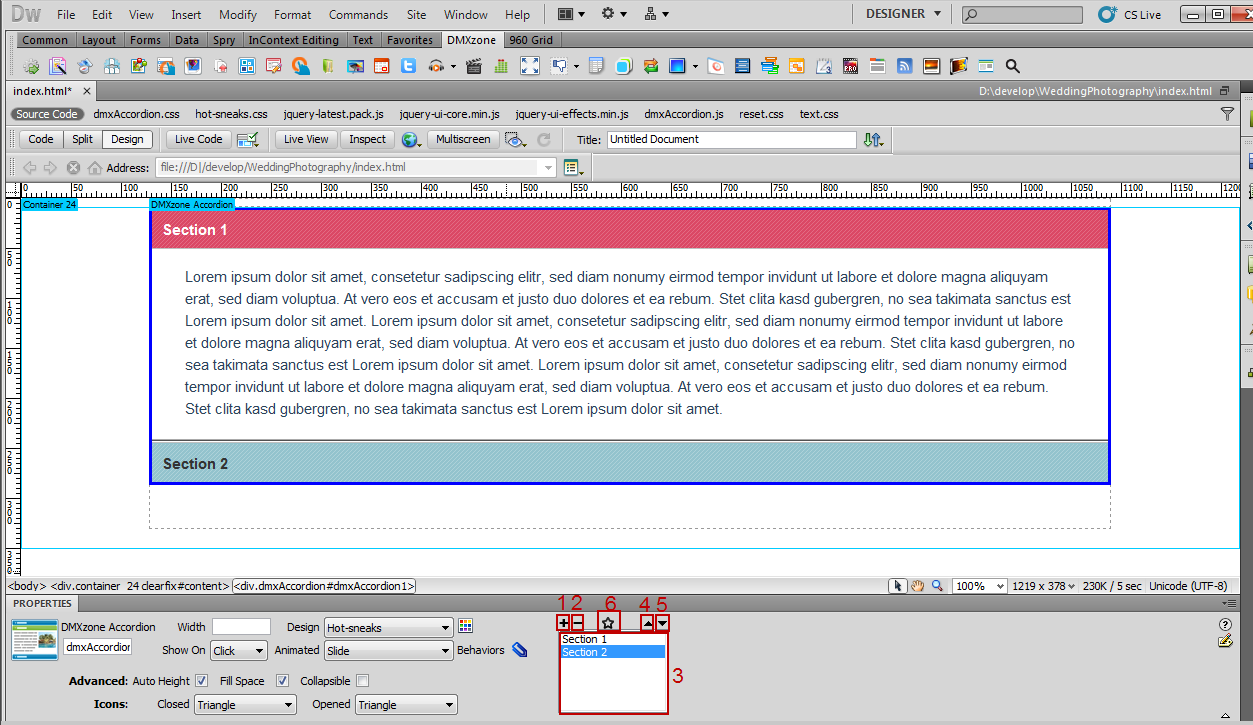Open the Show On dropdown

click(x=238, y=651)
